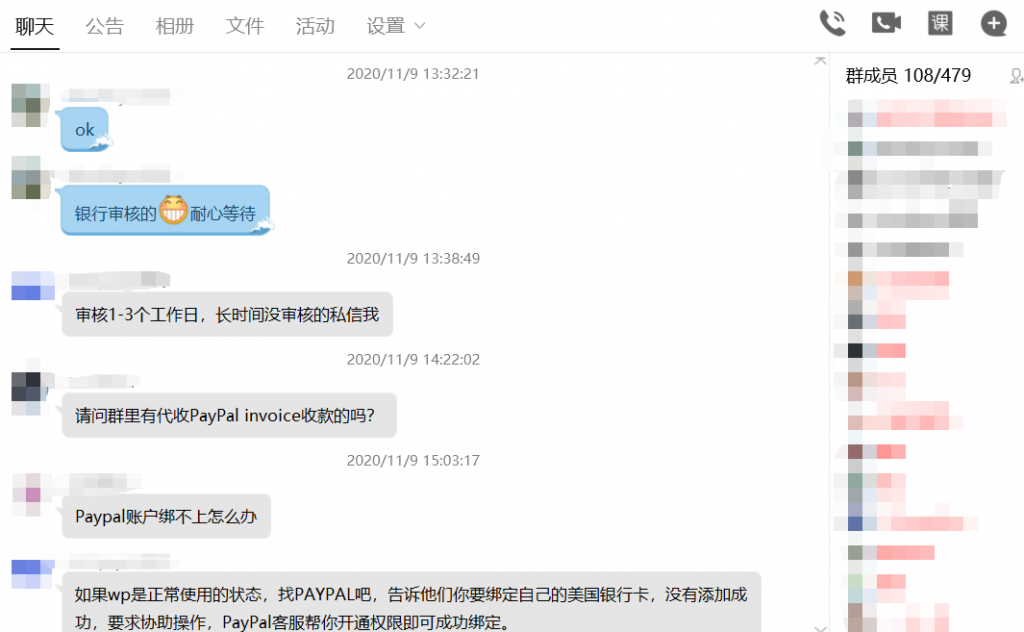Click the avatar of the 'ok' message sender
The width and height of the screenshot is (1024, 632).
point(30,105)
